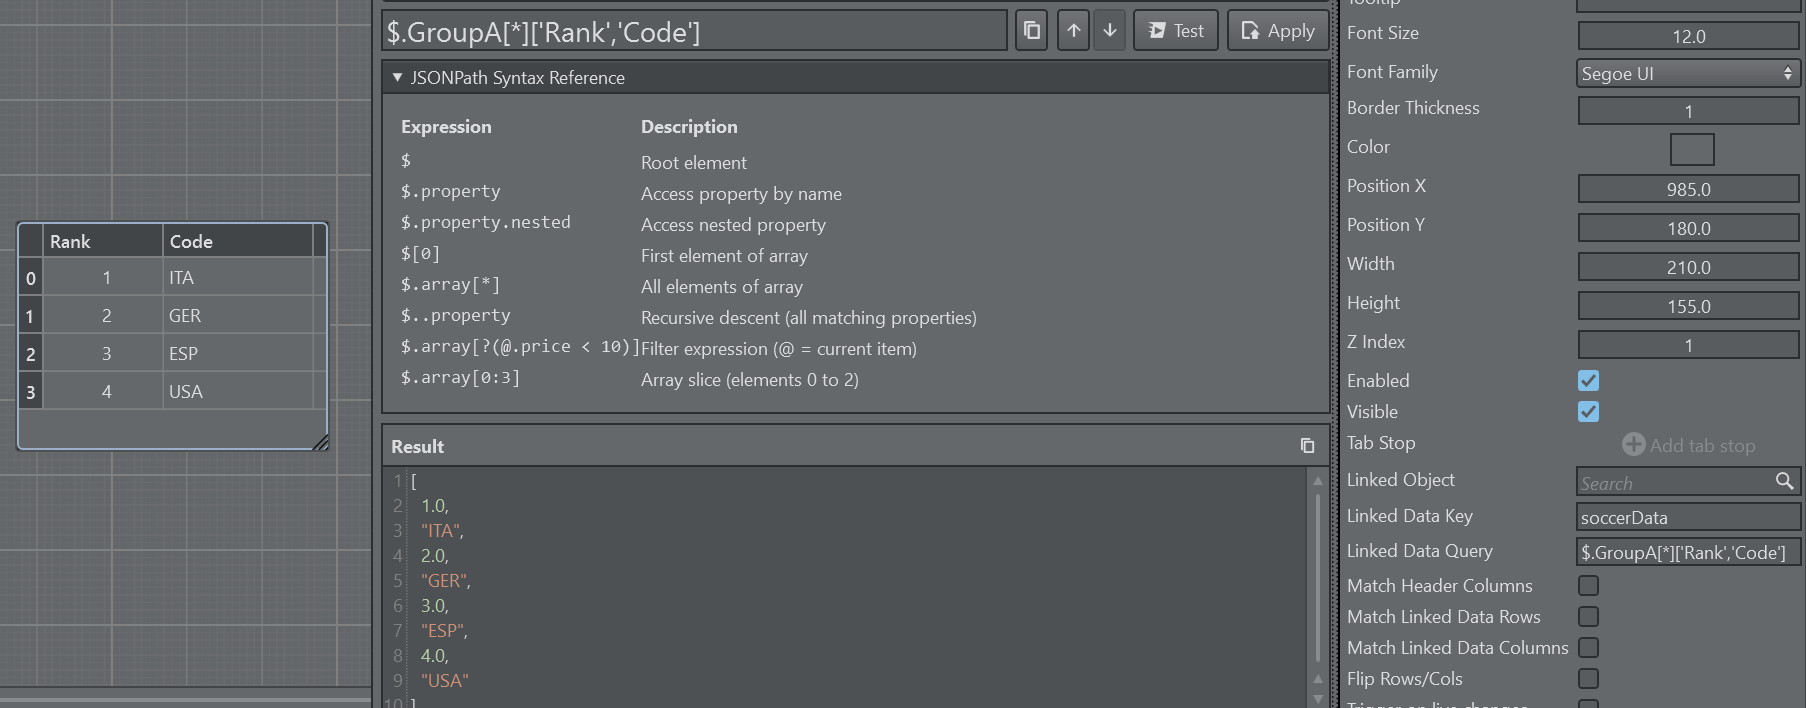Select the Code column header

[x=237, y=241]
